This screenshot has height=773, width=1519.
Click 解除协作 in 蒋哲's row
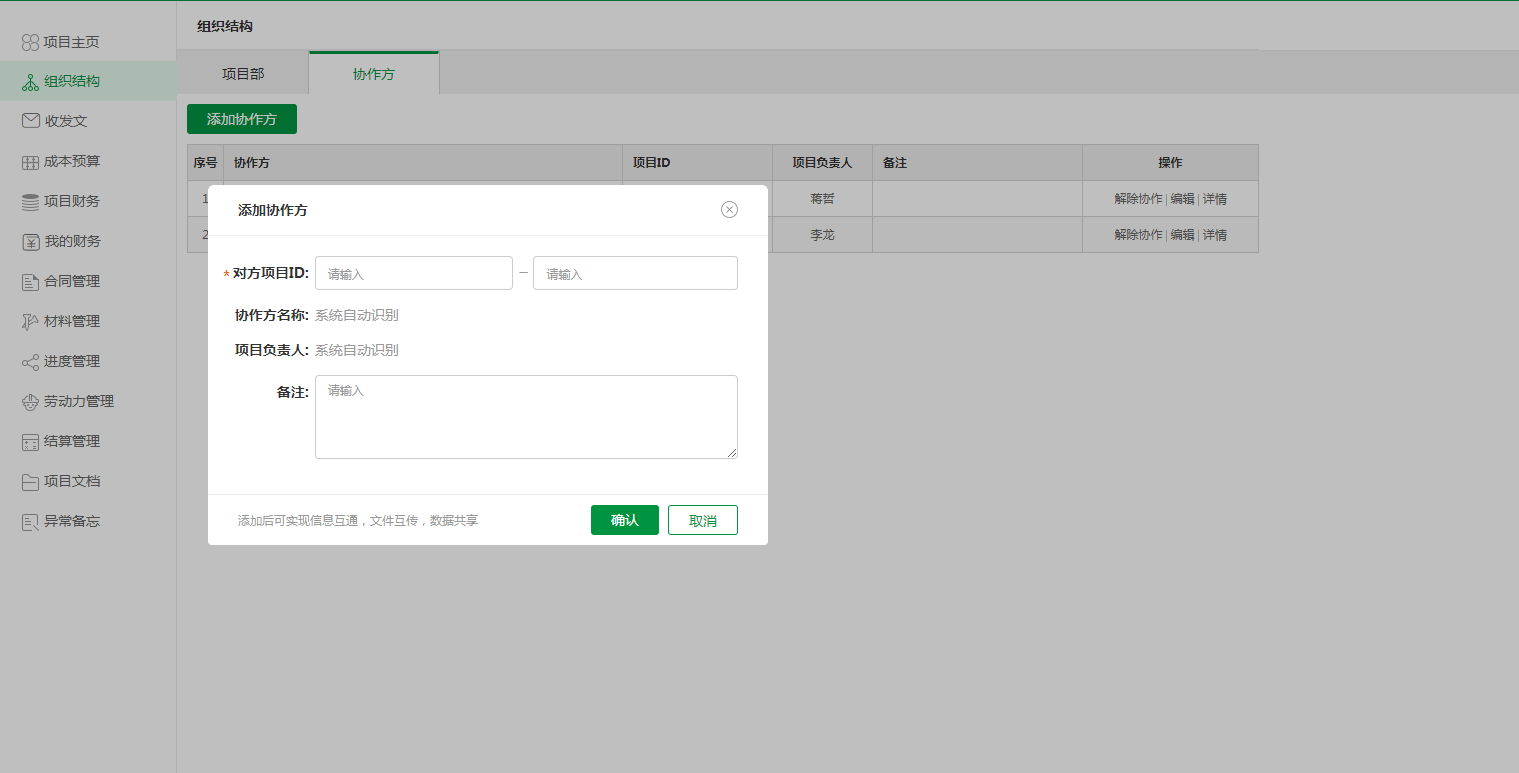tap(1138, 199)
